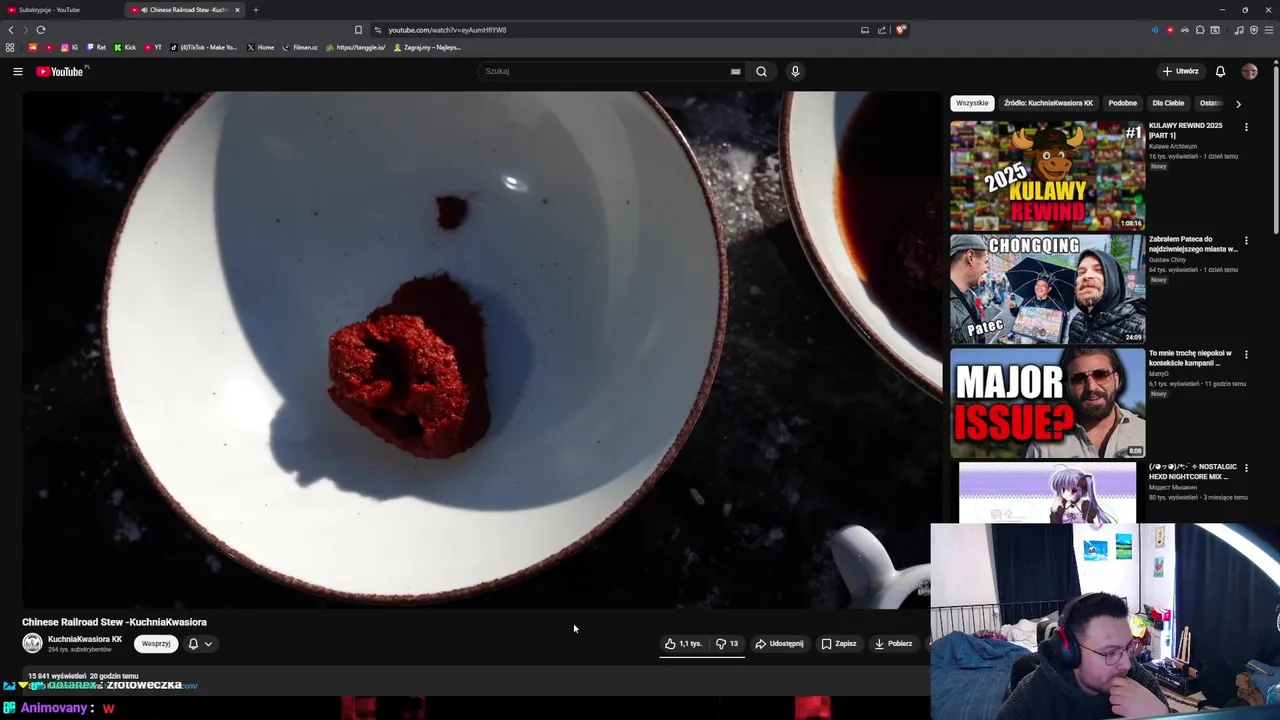Viewport: 1280px width, 720px height.
Task: Like the video with thumbs up
Action: 683,644
